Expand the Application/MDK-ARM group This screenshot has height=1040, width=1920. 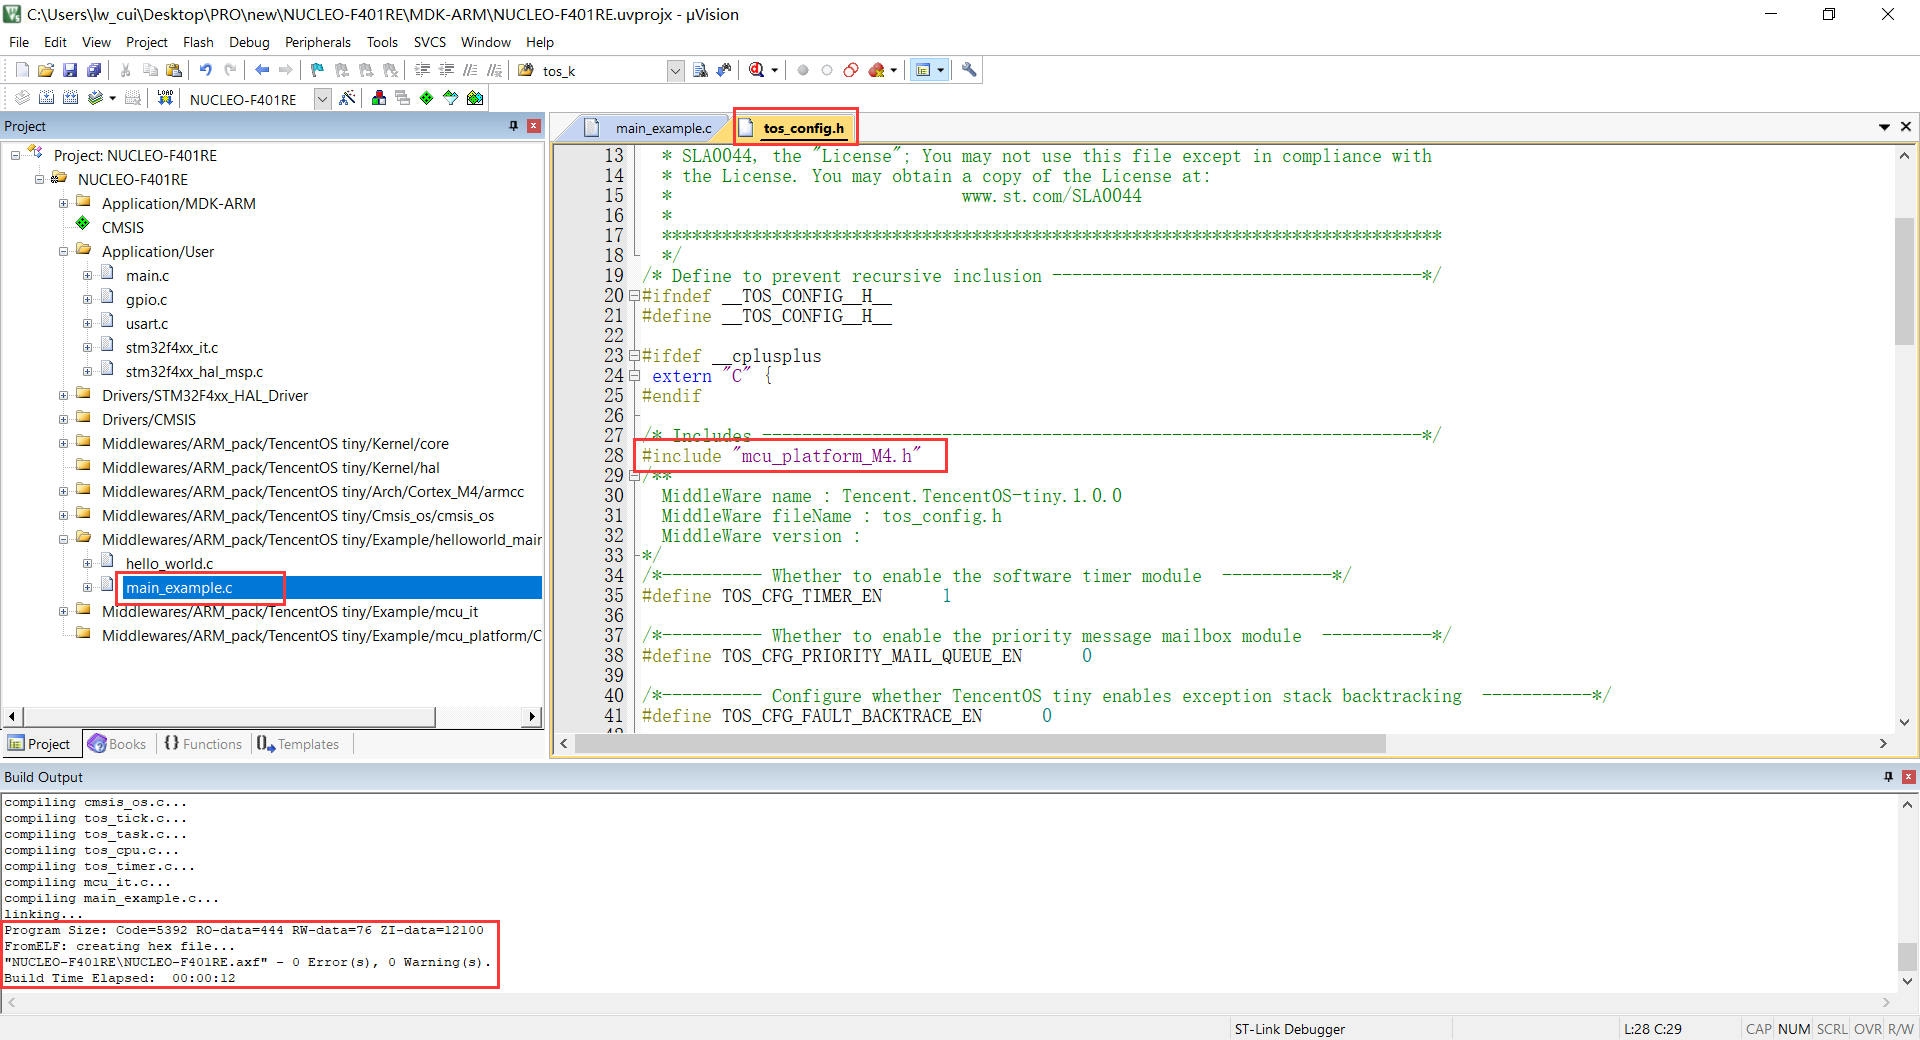64,204
